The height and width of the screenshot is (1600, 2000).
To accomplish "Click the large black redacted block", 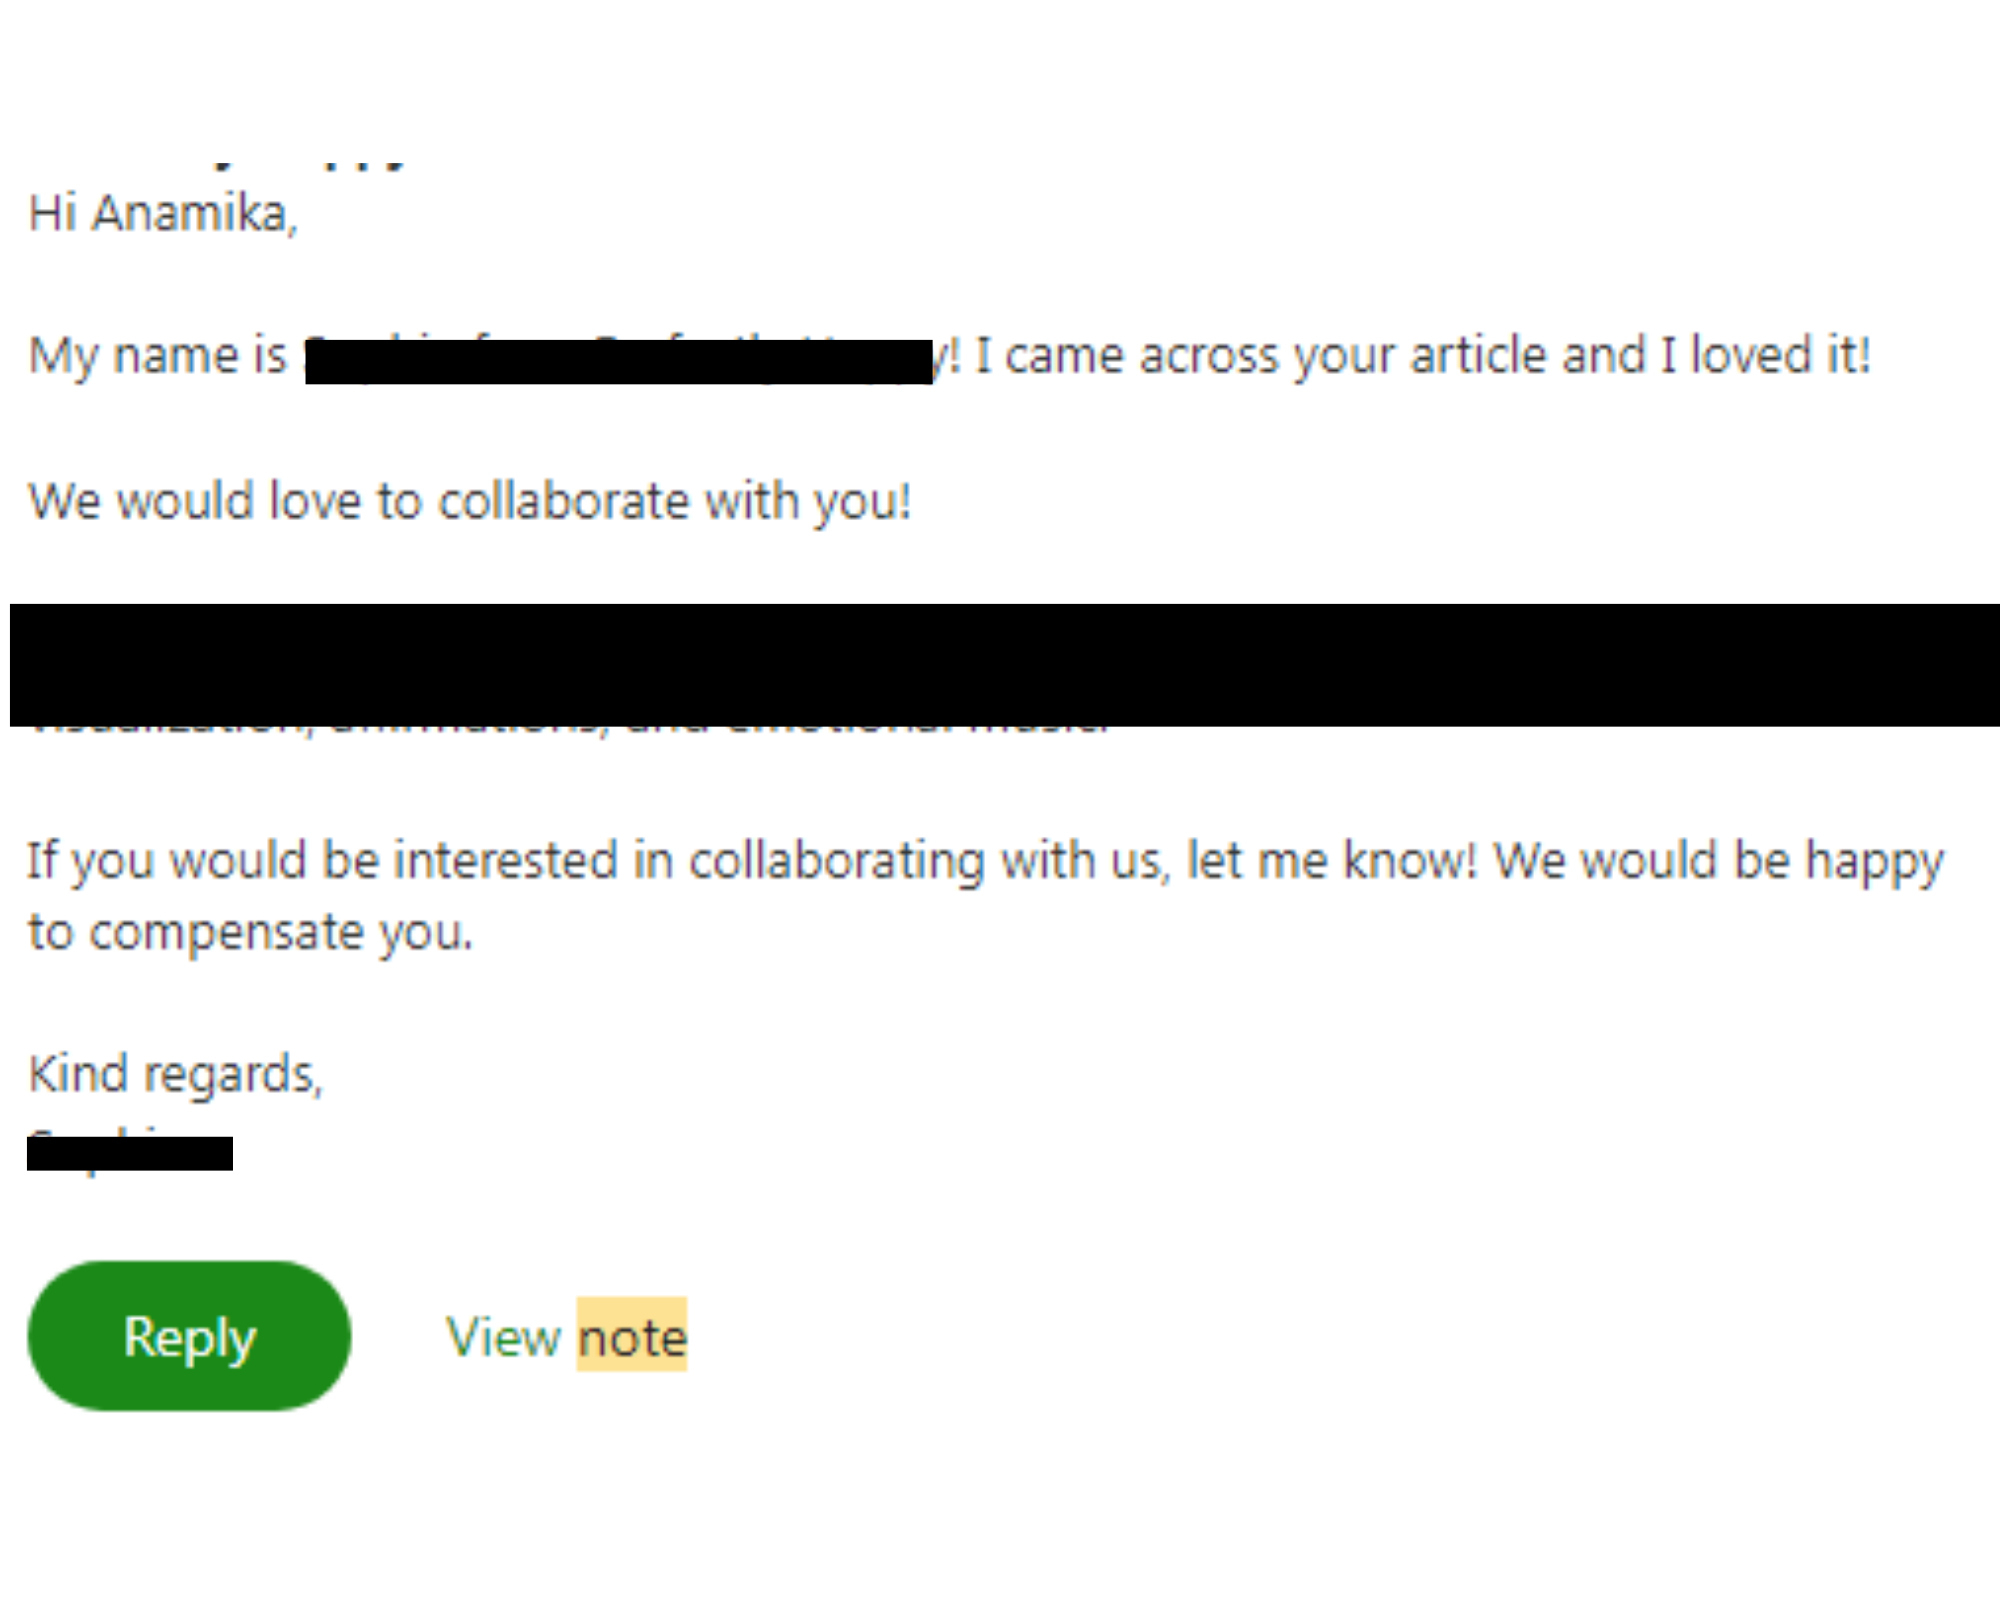I will (x=1004, y=663).
